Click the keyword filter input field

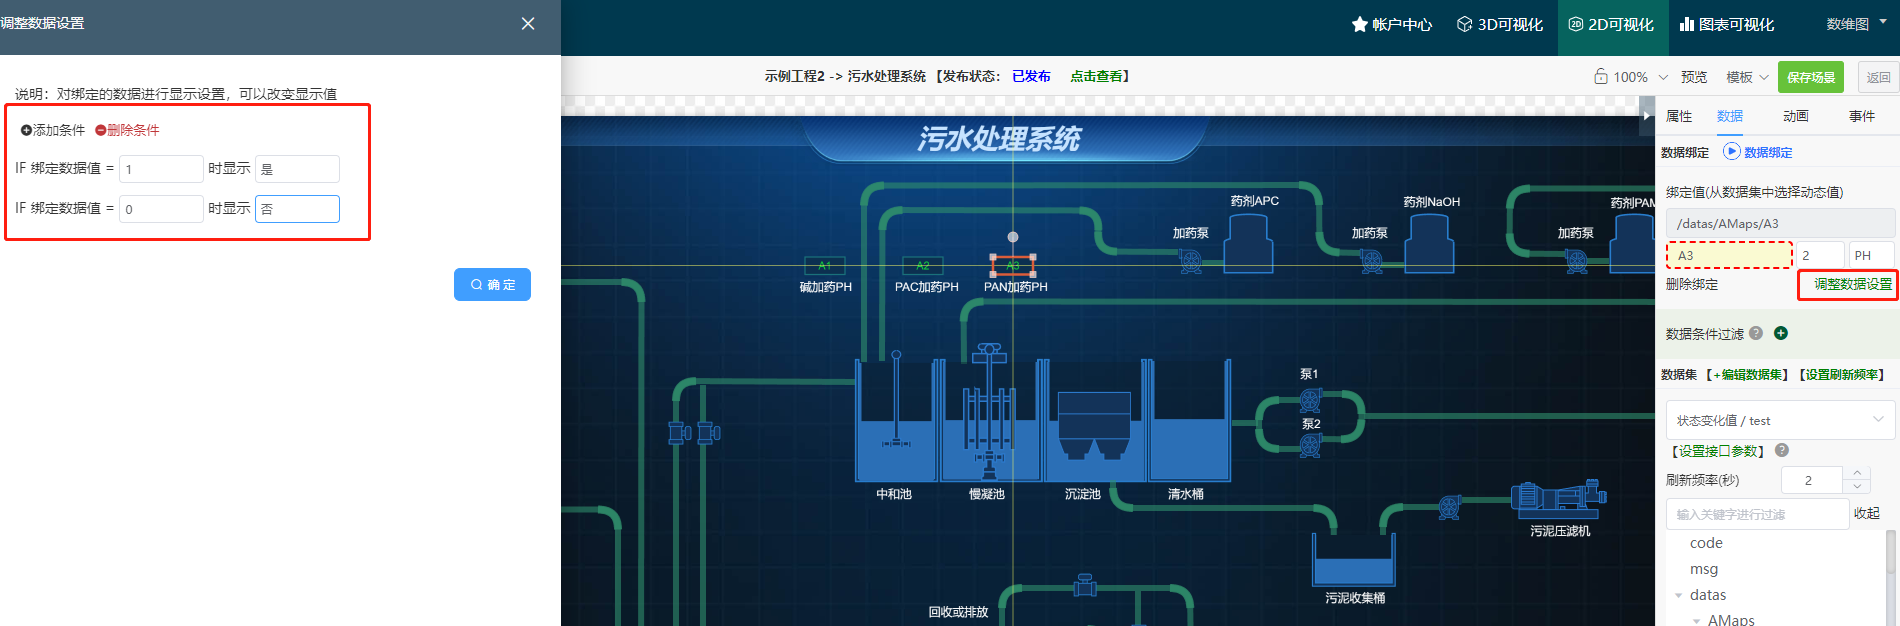click(1756, 514)
